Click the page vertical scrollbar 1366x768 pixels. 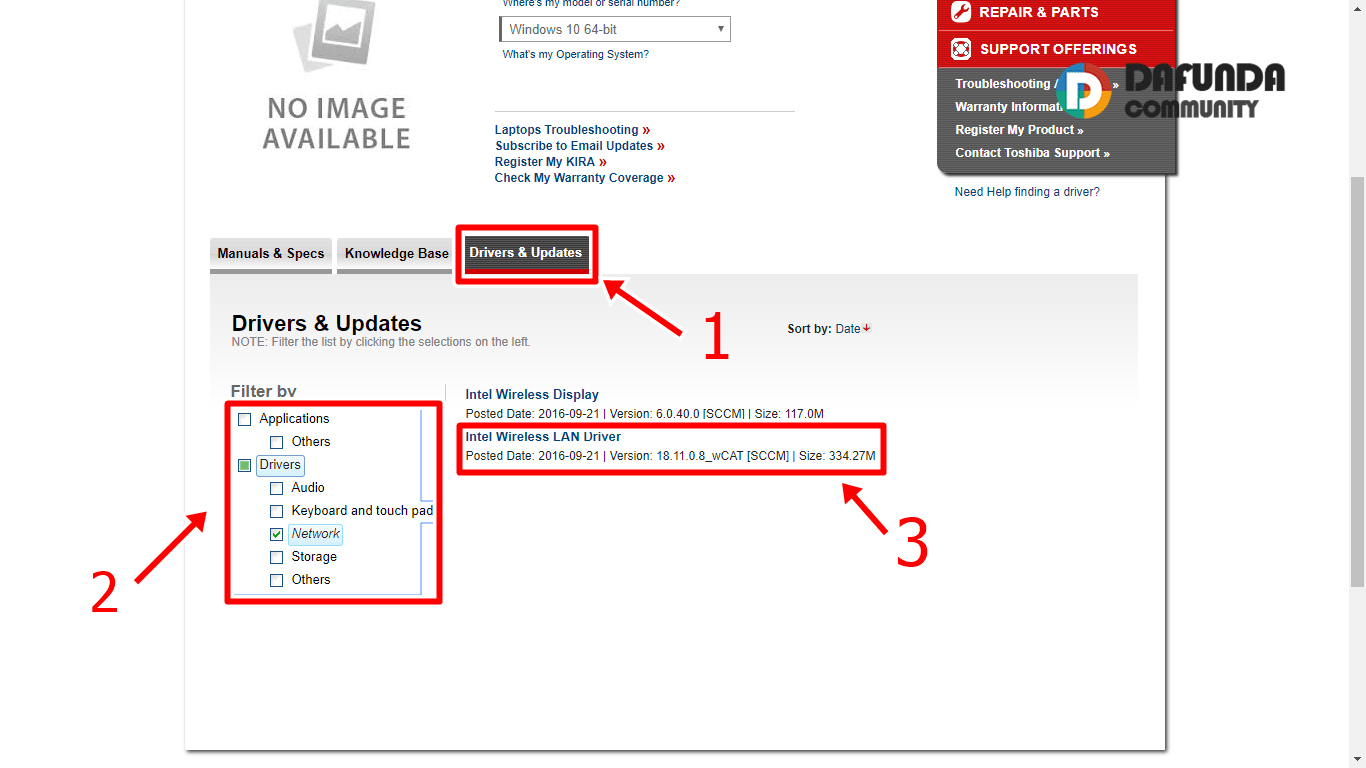point(1357,380)
